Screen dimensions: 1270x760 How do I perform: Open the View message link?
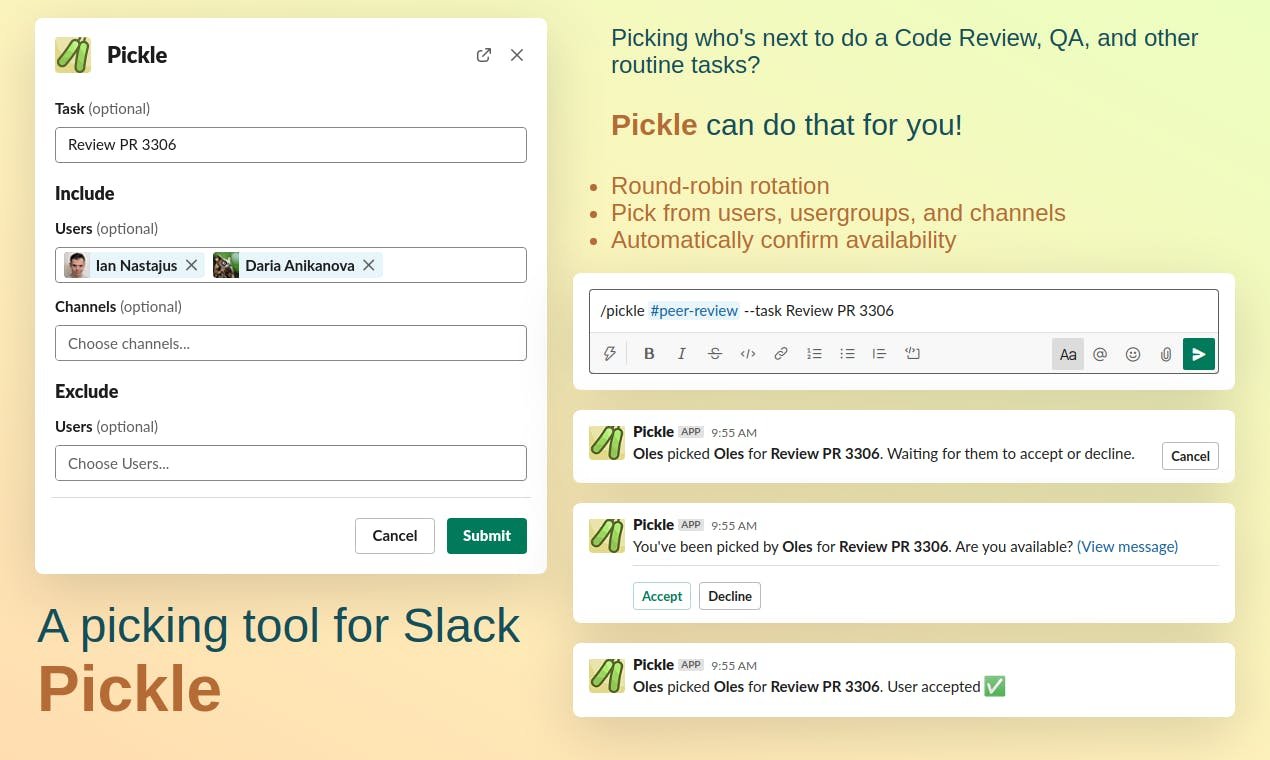click(1127, 547)
